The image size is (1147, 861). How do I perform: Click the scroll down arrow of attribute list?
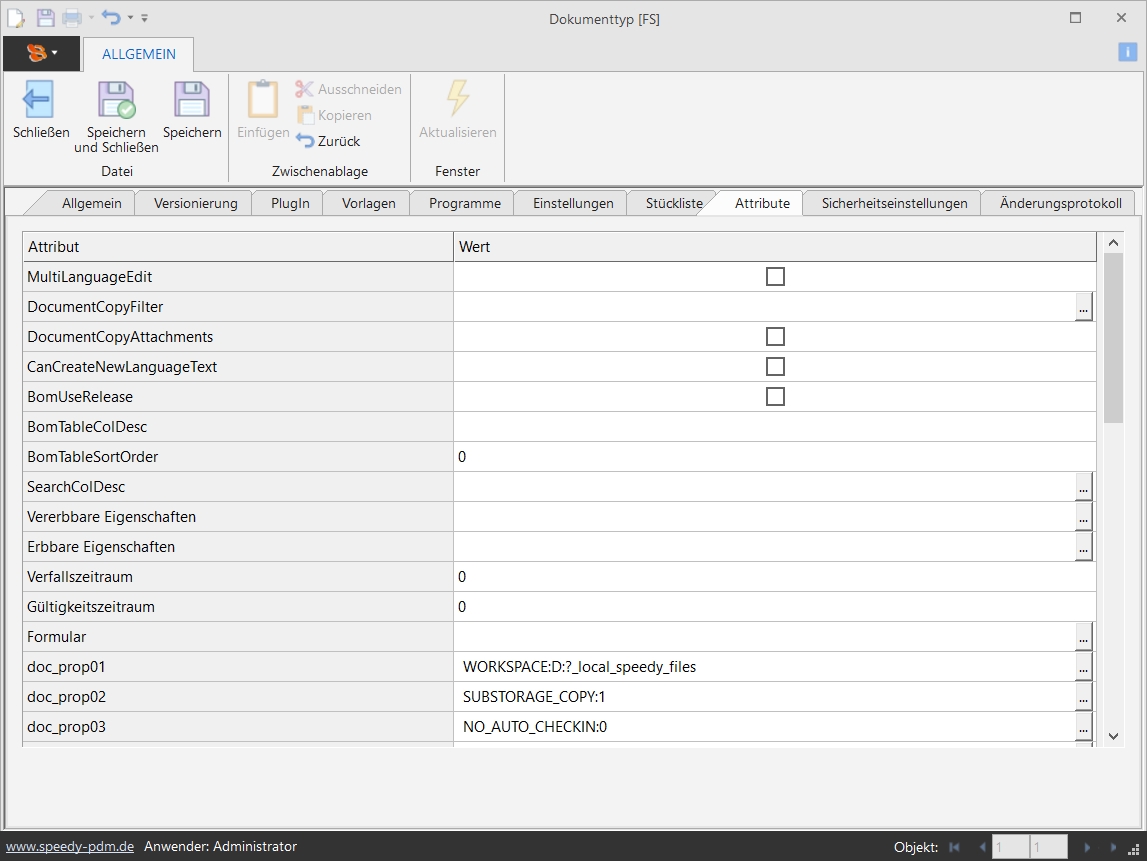tap(1113, 736)
